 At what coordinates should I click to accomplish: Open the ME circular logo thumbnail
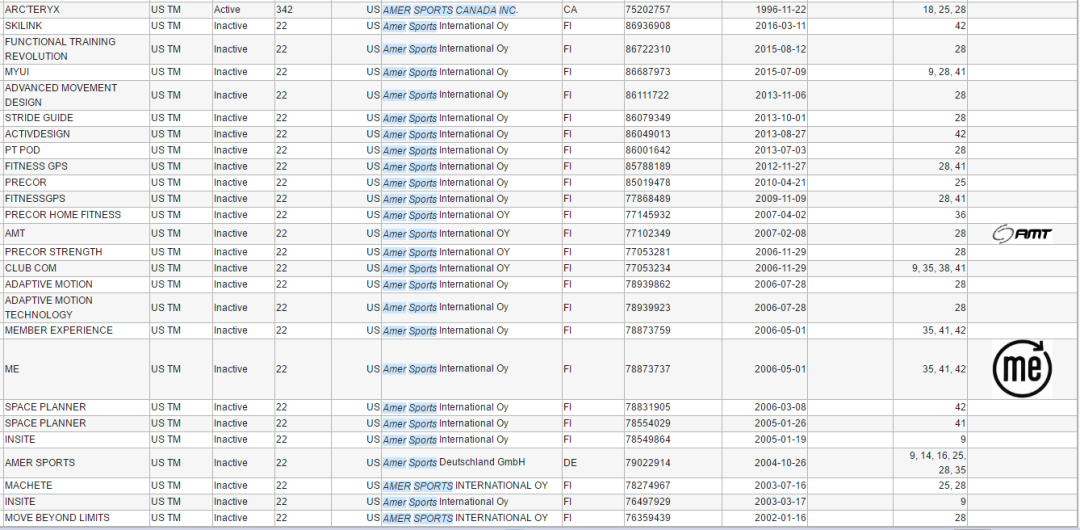click(1022, 369)
